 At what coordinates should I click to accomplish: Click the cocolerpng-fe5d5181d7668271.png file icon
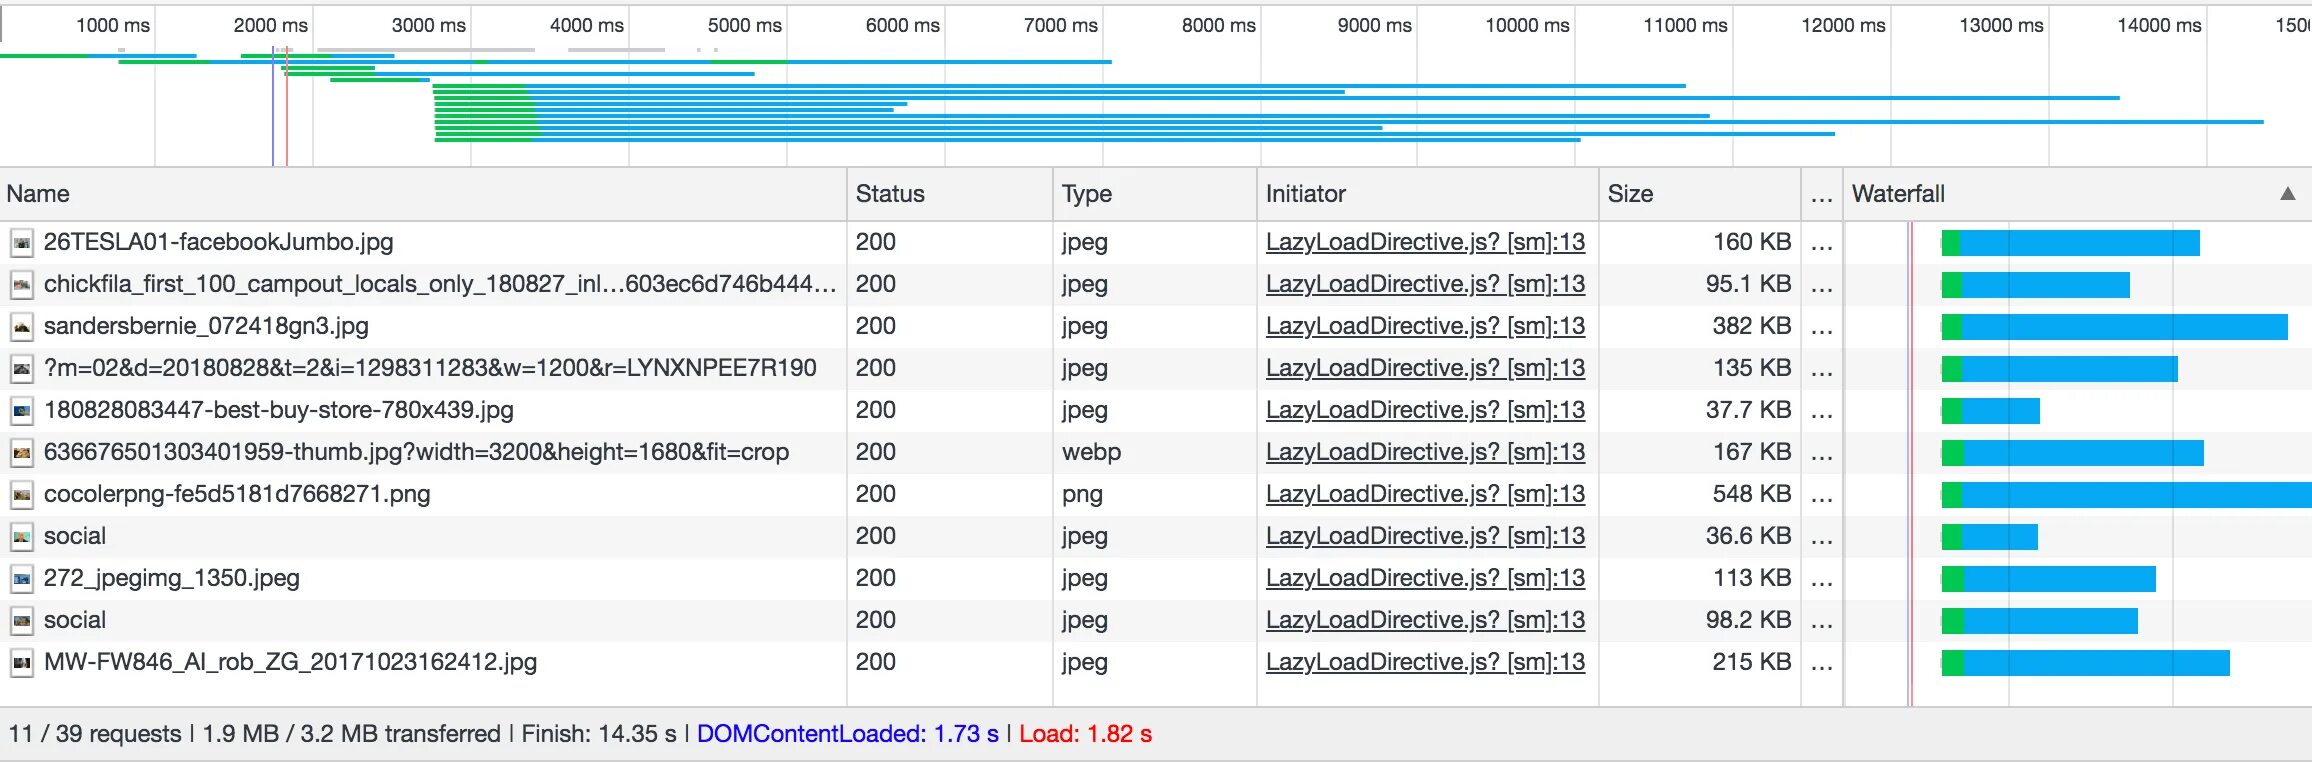pyautogui.click(x=22, y=494)
